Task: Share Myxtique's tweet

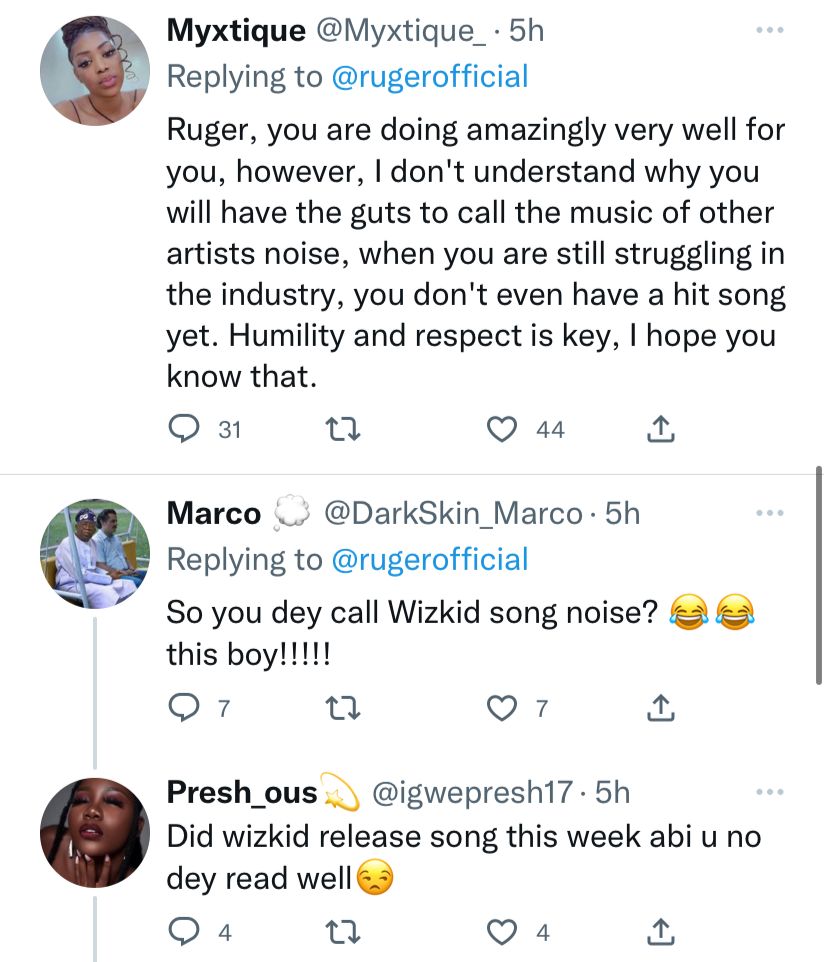Action: pos(661,429)
